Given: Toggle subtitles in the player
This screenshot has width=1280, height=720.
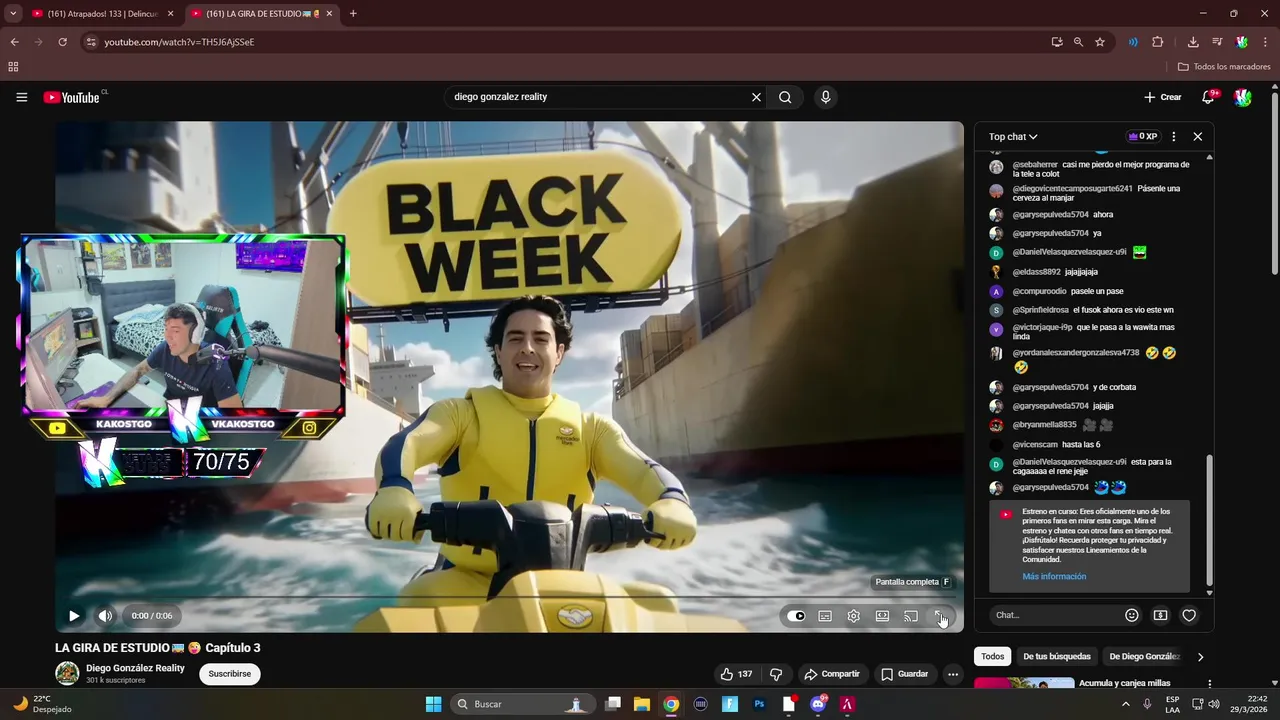Looking at the screenshot, I should [x=825, y=616].
